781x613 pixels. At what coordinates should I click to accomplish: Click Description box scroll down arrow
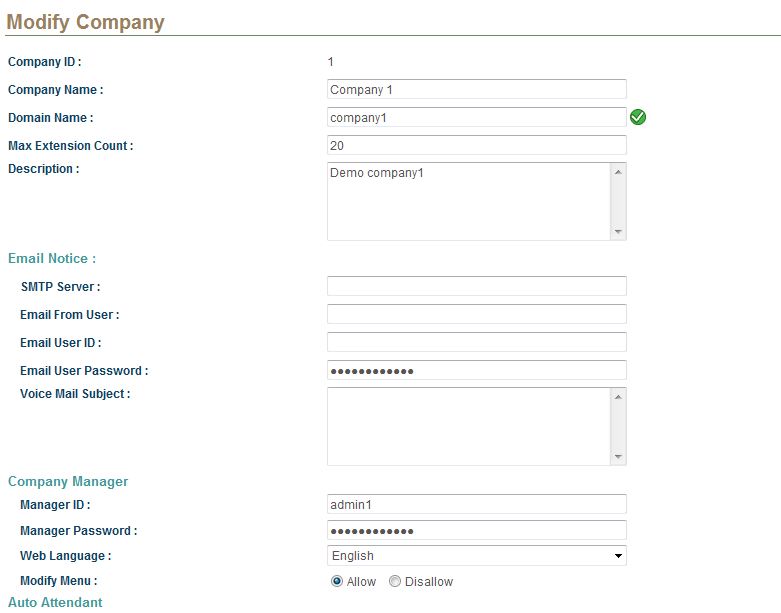tap(618, 232)
